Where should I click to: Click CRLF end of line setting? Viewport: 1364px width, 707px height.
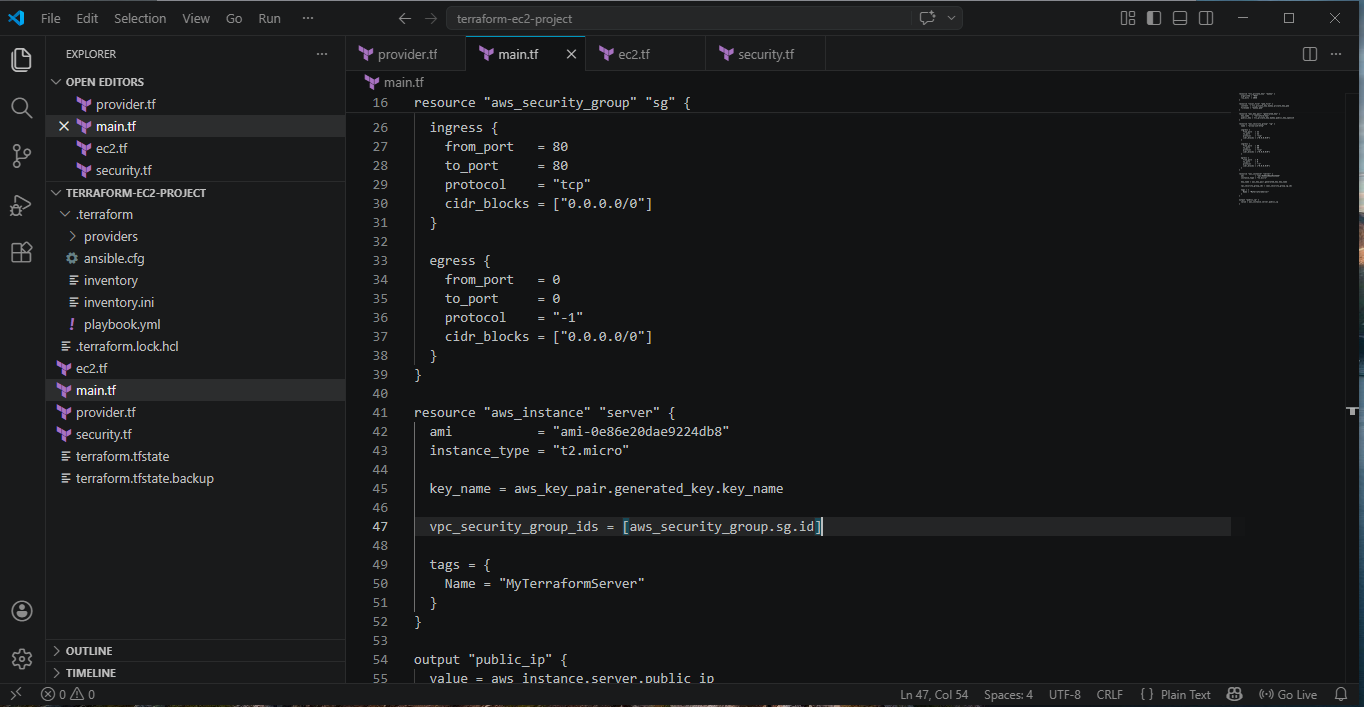click(x=1109, y=694)
